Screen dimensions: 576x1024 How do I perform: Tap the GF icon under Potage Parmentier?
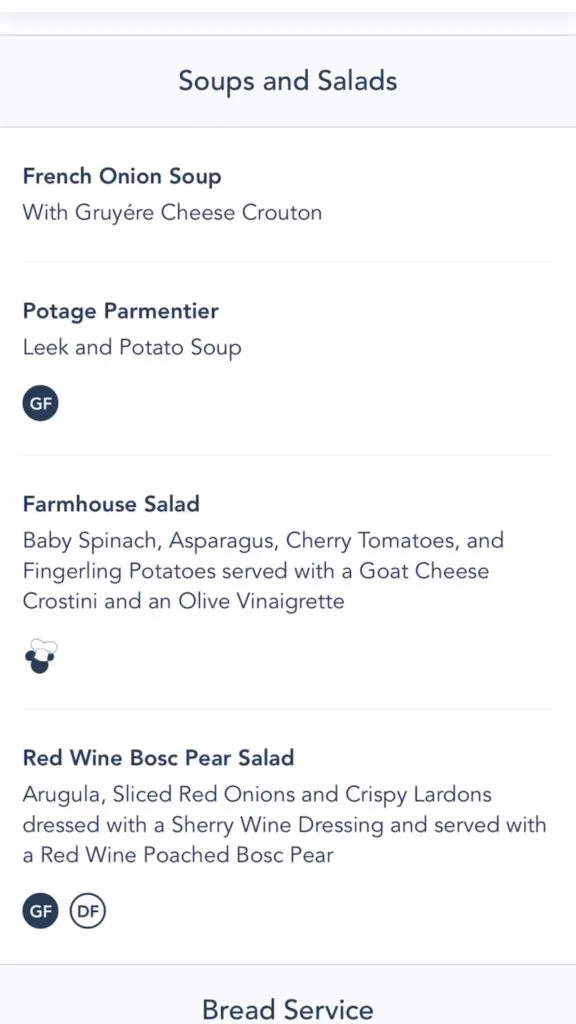[x=40, y=403]
